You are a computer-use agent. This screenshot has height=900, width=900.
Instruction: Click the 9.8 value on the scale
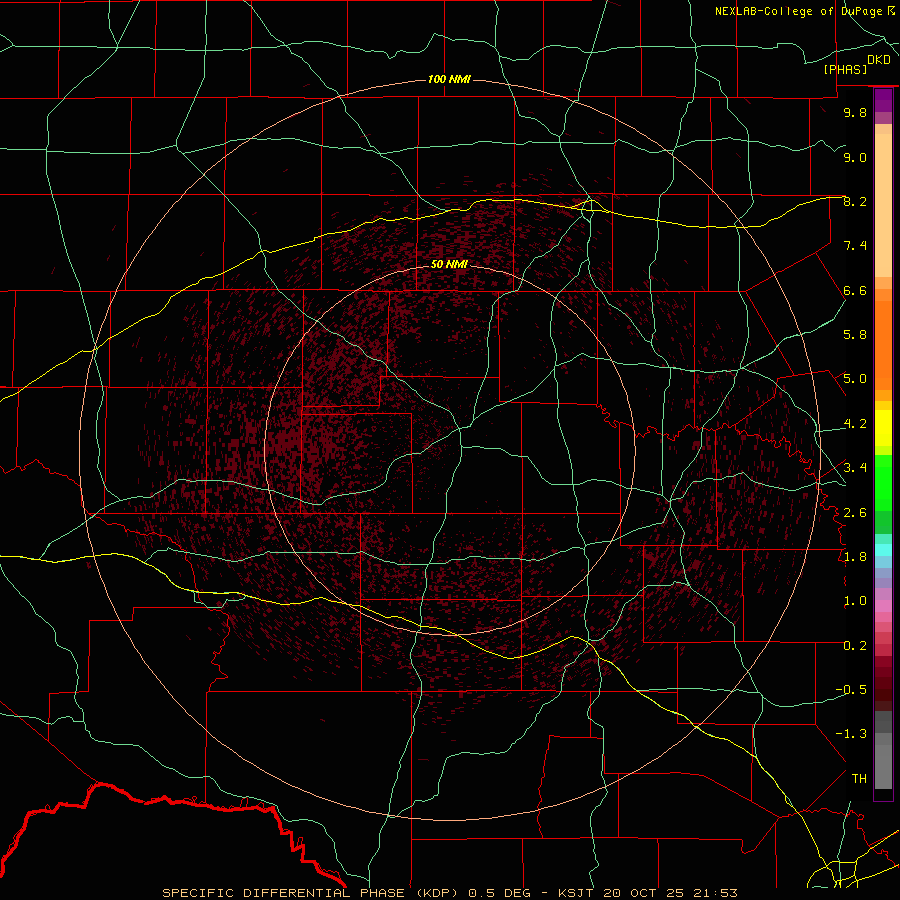coord(855,112)
